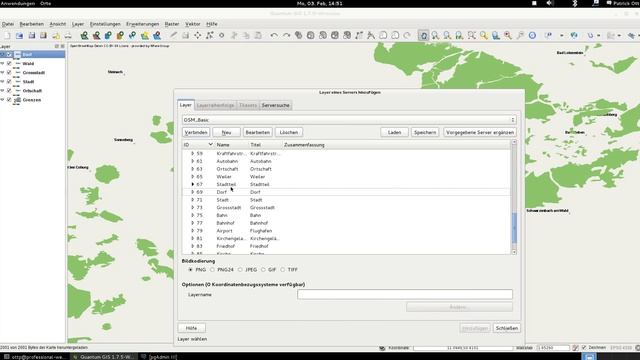This screenshot has height=360, width=640.
Task: Switch to the Serversuche tab
Action: 276,105
